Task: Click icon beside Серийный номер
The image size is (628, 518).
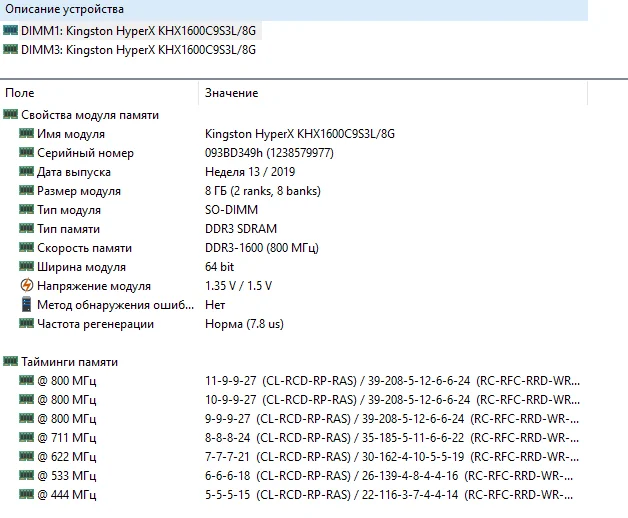Action: pyautogui.click(x=26, y=152)
